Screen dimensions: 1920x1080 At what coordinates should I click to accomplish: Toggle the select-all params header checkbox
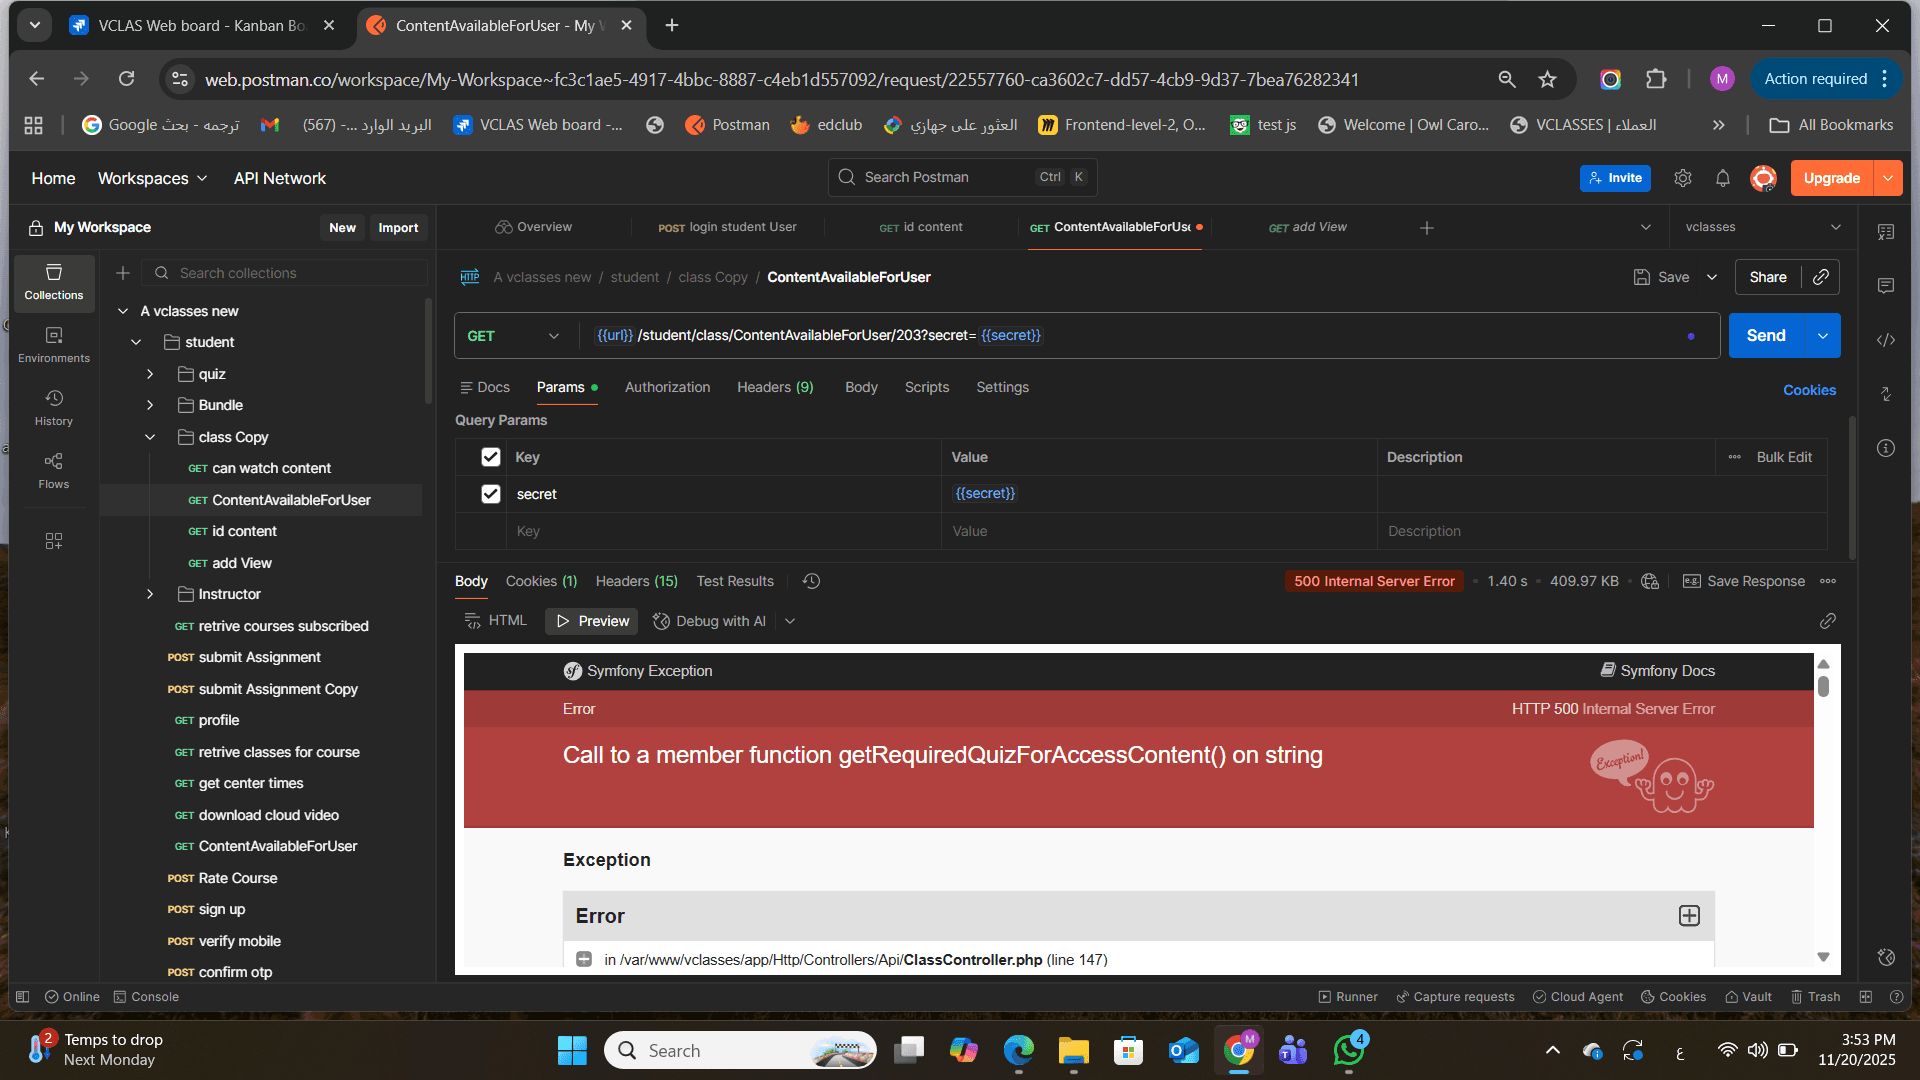pos(490,457)
